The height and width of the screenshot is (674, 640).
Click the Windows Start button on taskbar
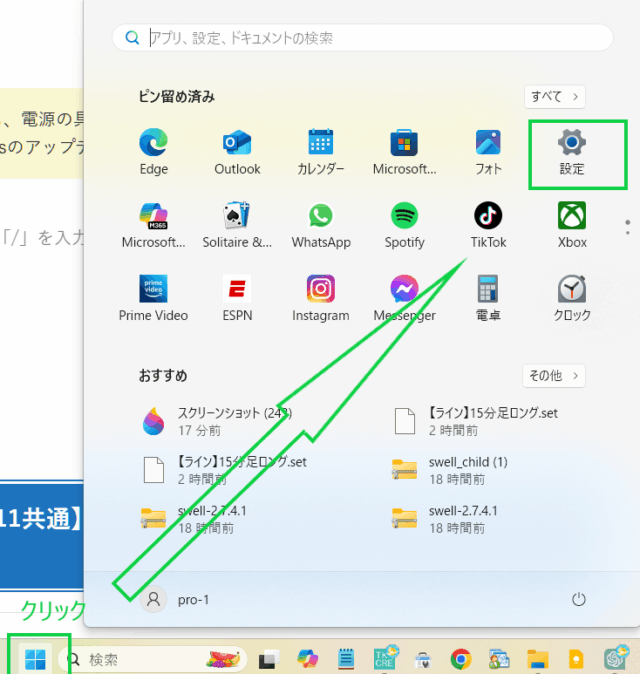tap(35, 659)
